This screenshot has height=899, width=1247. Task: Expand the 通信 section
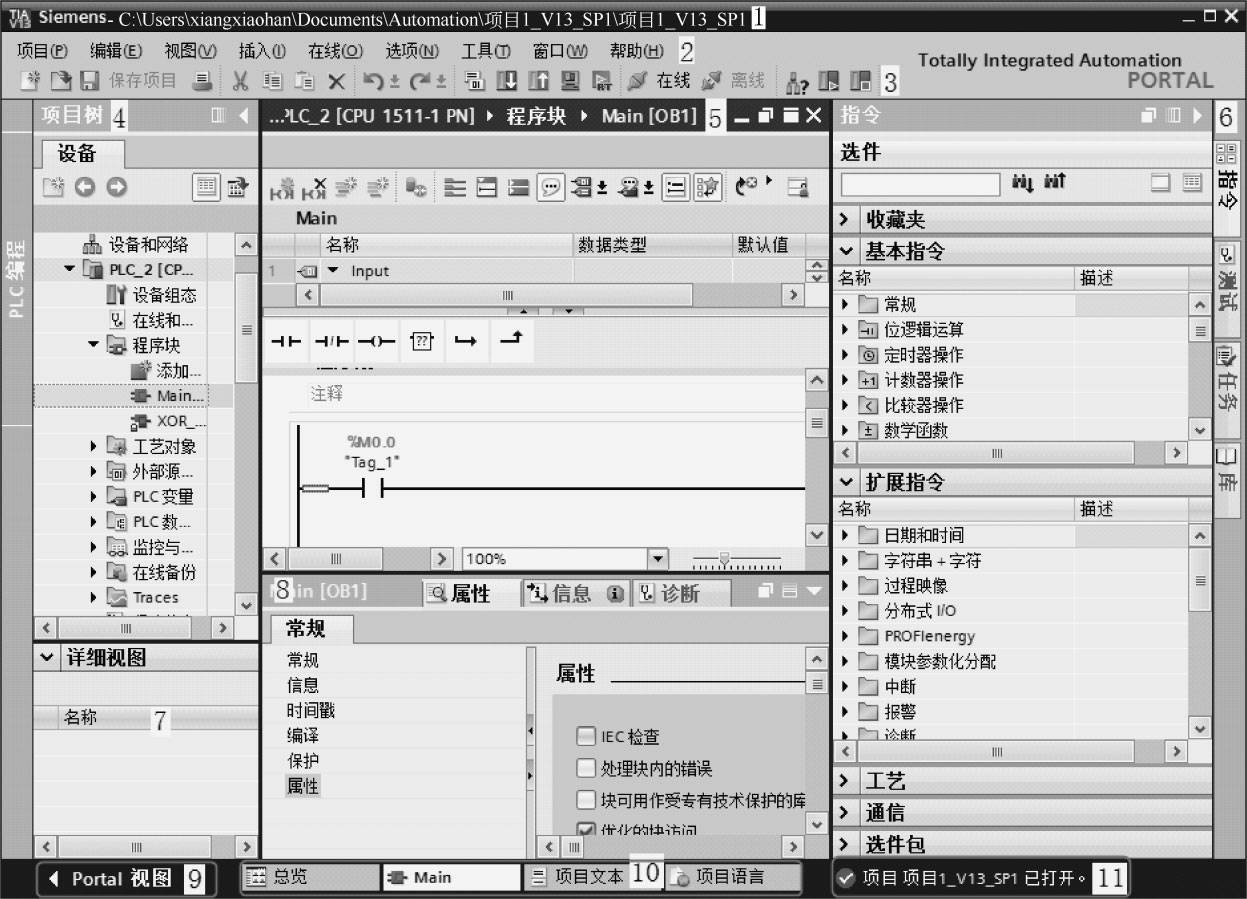click(845, 813)
